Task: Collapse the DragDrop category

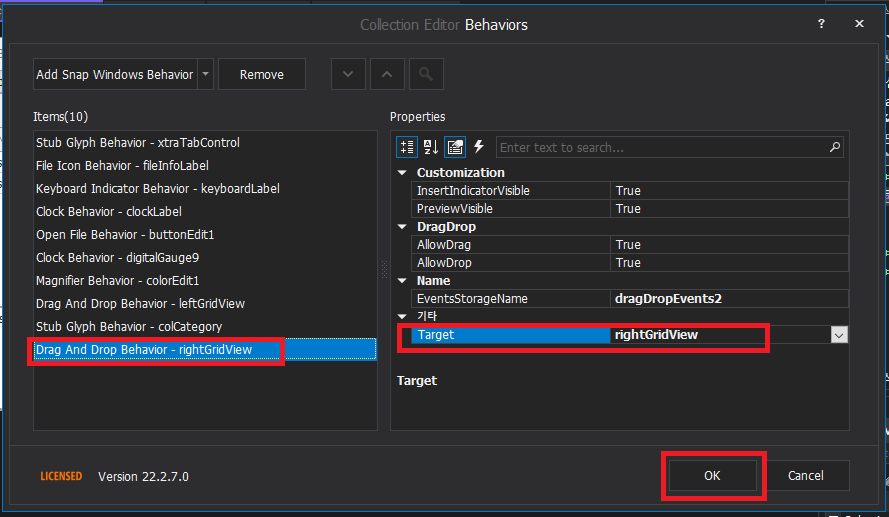Action: [403, 227]
